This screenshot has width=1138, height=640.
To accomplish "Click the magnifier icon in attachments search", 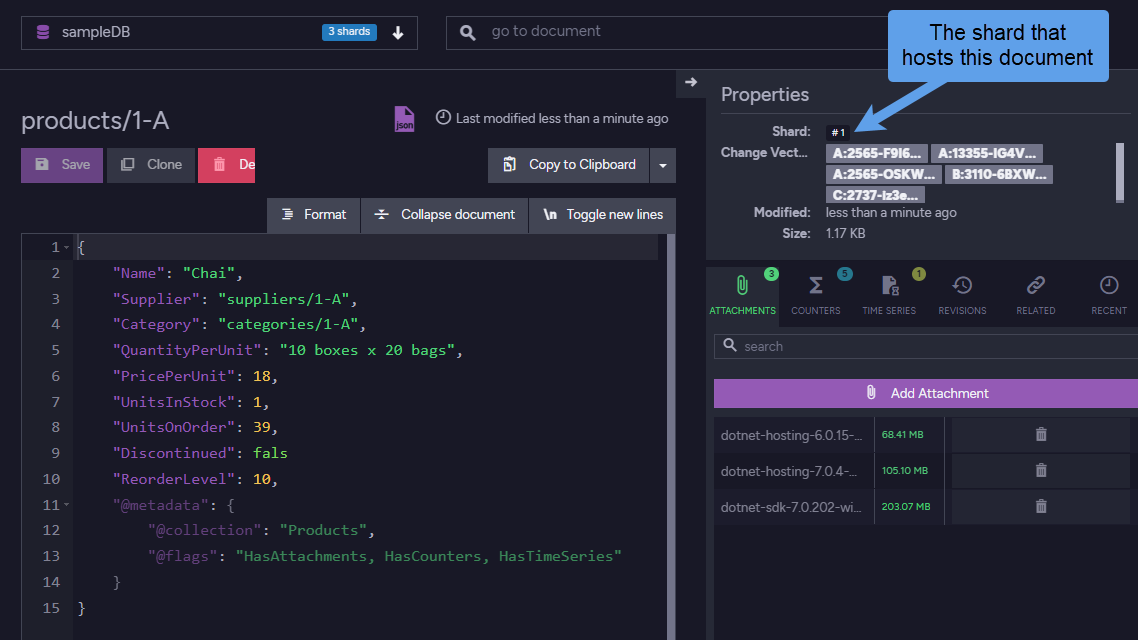I will tap(730, 345).
